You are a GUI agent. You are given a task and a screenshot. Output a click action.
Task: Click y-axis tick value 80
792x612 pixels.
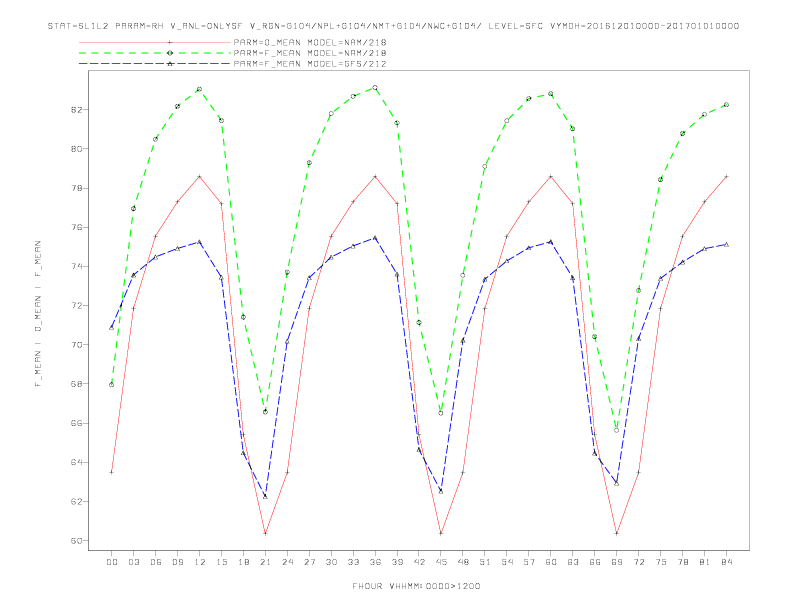coord(76,149)
